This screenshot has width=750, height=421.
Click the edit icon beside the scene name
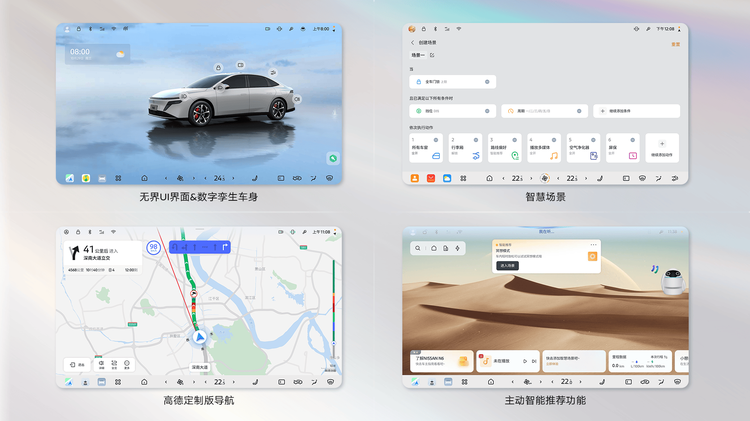coord(432,56)
